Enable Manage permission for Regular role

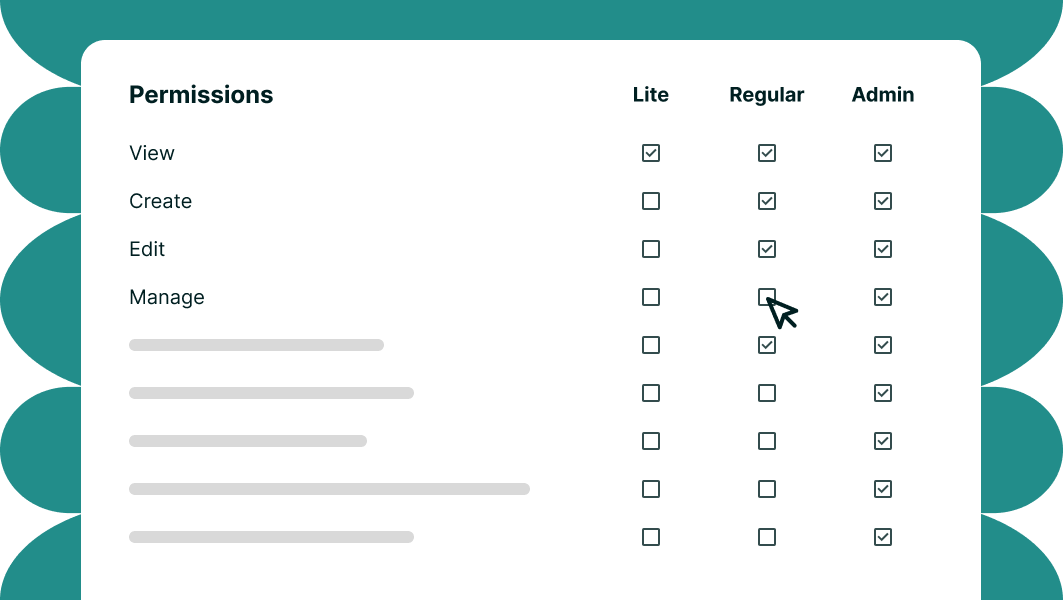(767, 297)
